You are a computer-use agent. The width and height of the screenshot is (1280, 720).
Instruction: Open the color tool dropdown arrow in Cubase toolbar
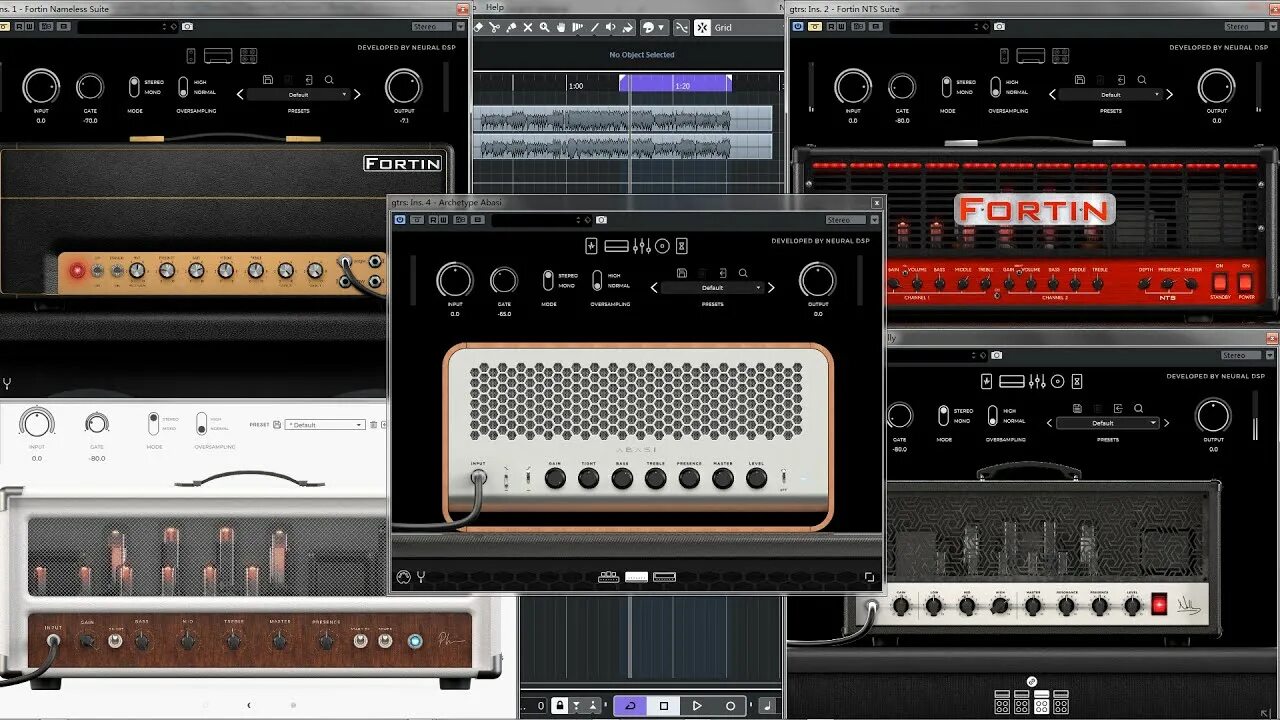coord(662,28)
